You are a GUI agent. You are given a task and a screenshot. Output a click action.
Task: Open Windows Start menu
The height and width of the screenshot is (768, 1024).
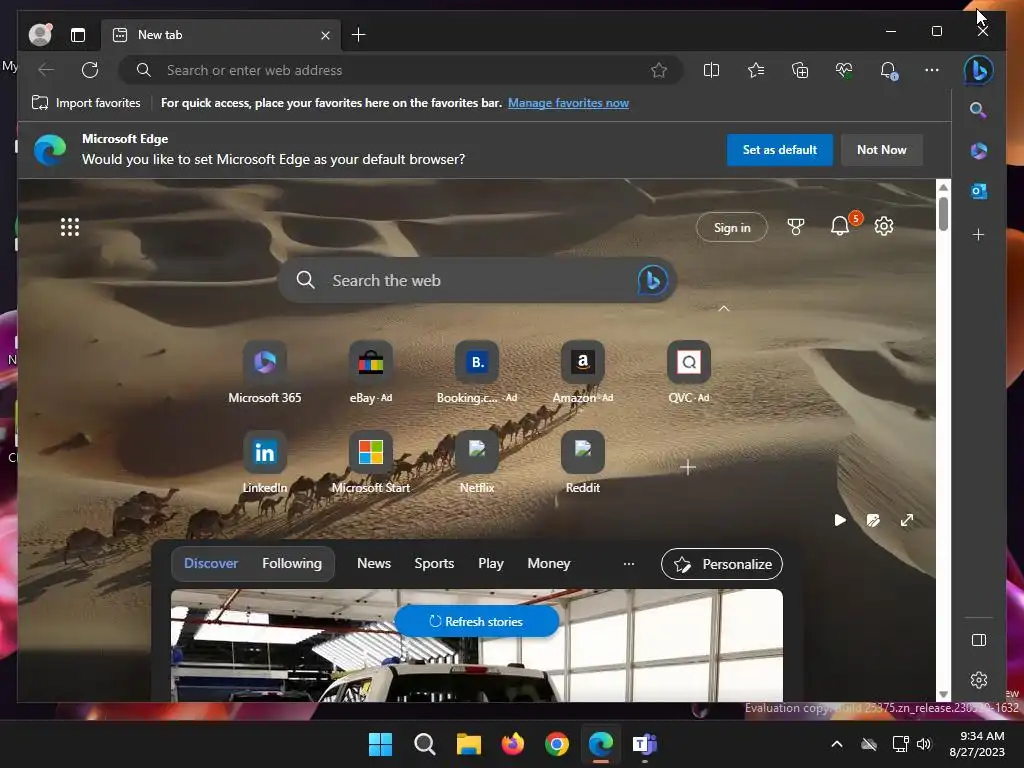tap(380, 744)
